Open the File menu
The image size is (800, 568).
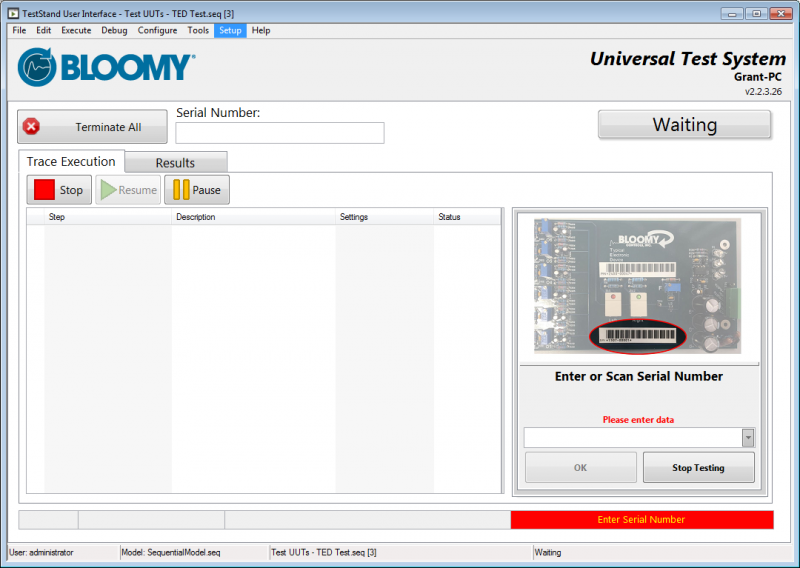[x=19, y=31]
